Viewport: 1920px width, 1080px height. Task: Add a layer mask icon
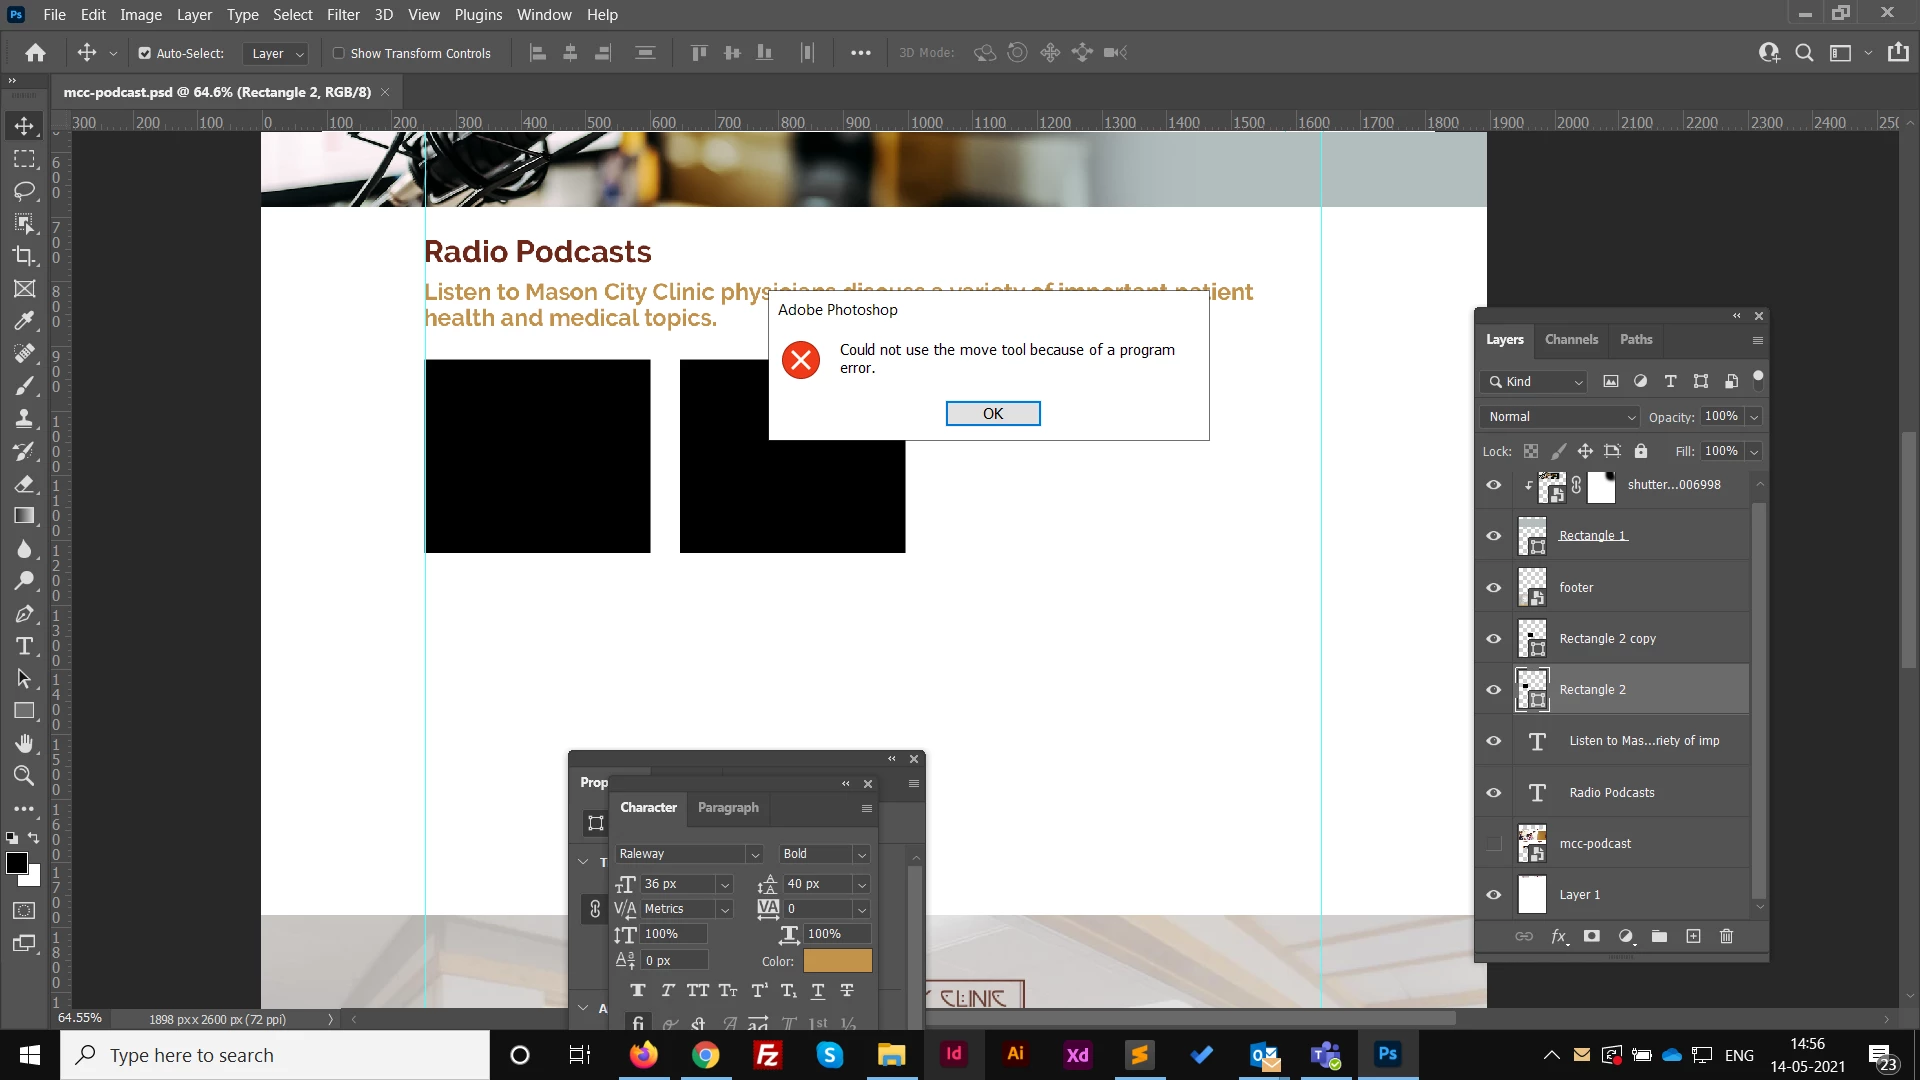[x=1591, y=937]
